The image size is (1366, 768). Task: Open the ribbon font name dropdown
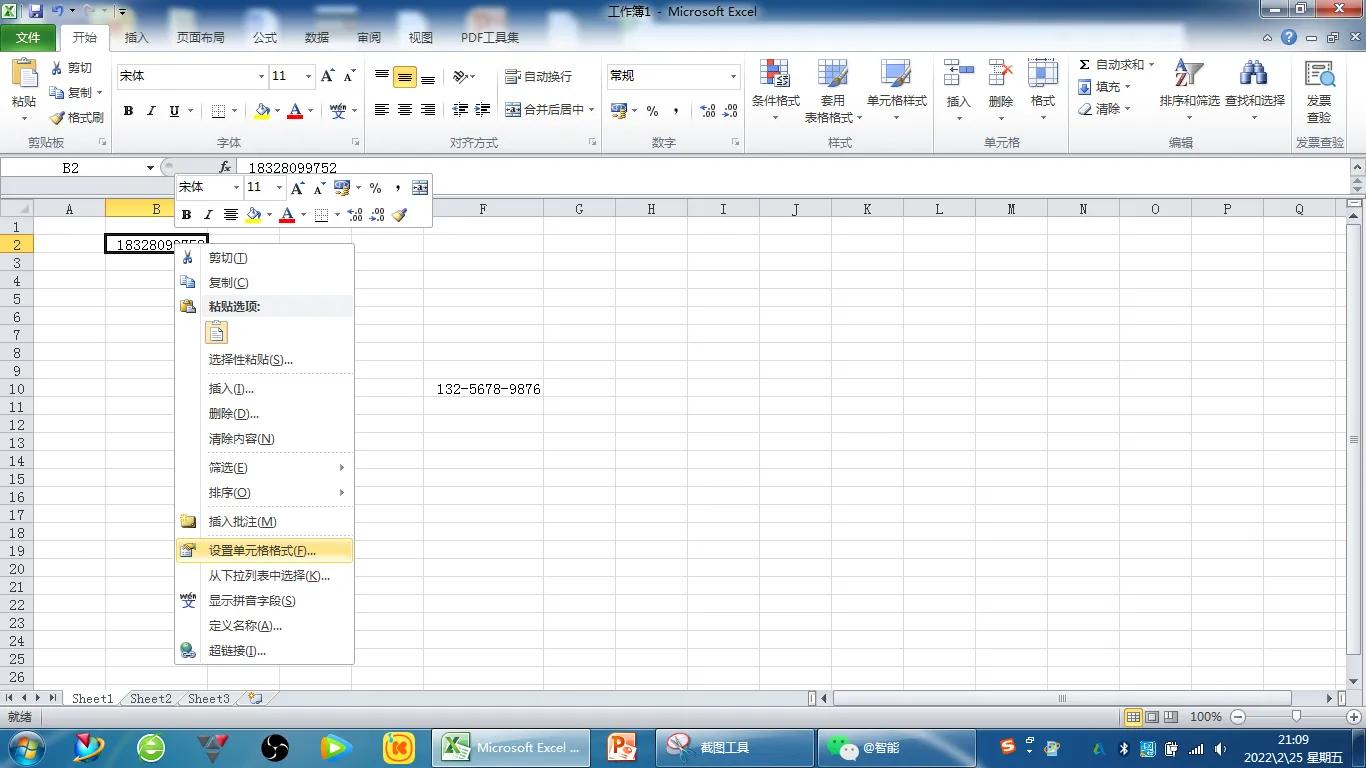pos(261,76)
